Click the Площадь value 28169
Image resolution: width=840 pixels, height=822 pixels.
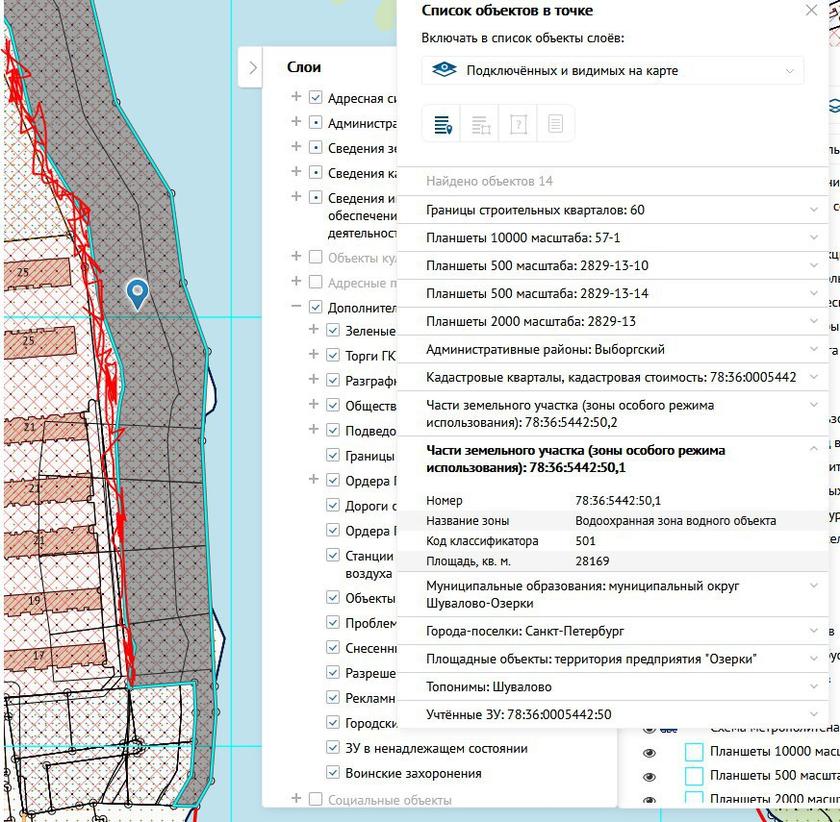(592, 562)
